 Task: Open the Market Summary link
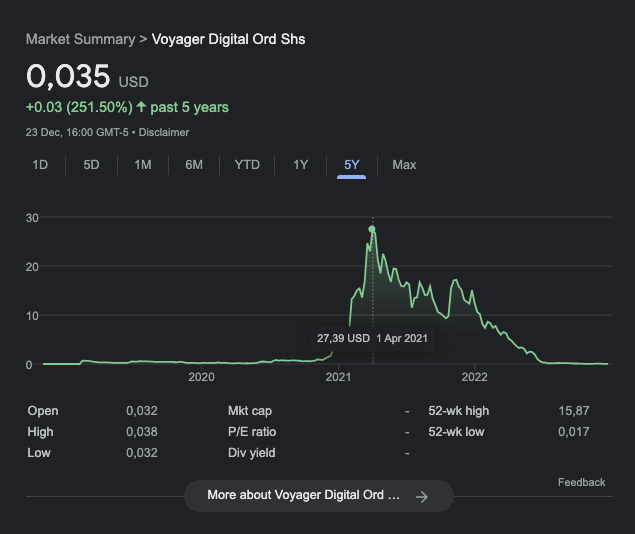[x=81, y=39]
